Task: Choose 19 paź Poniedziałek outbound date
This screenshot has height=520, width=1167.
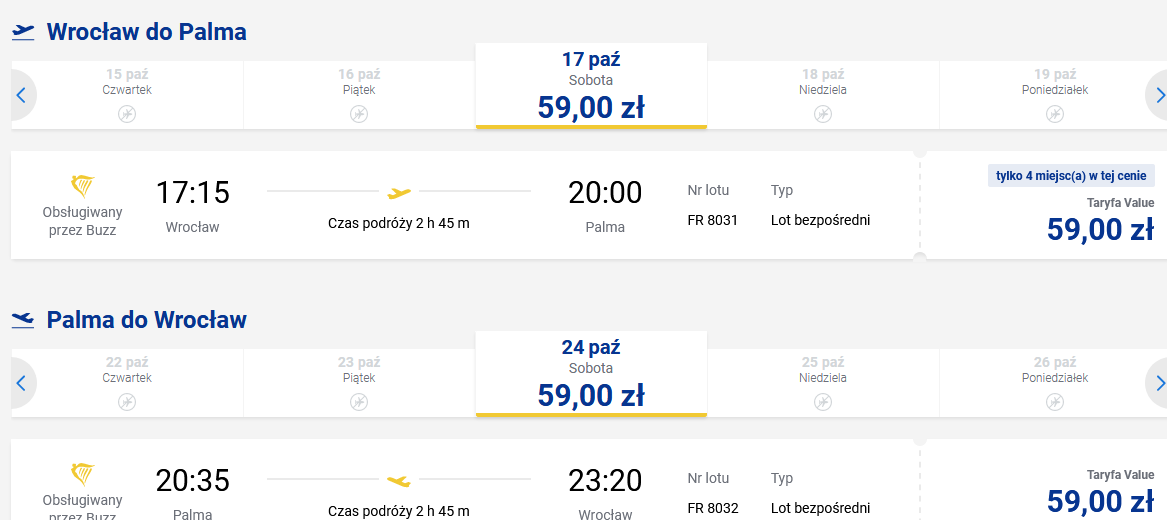Action: (x=1055, y=94)
